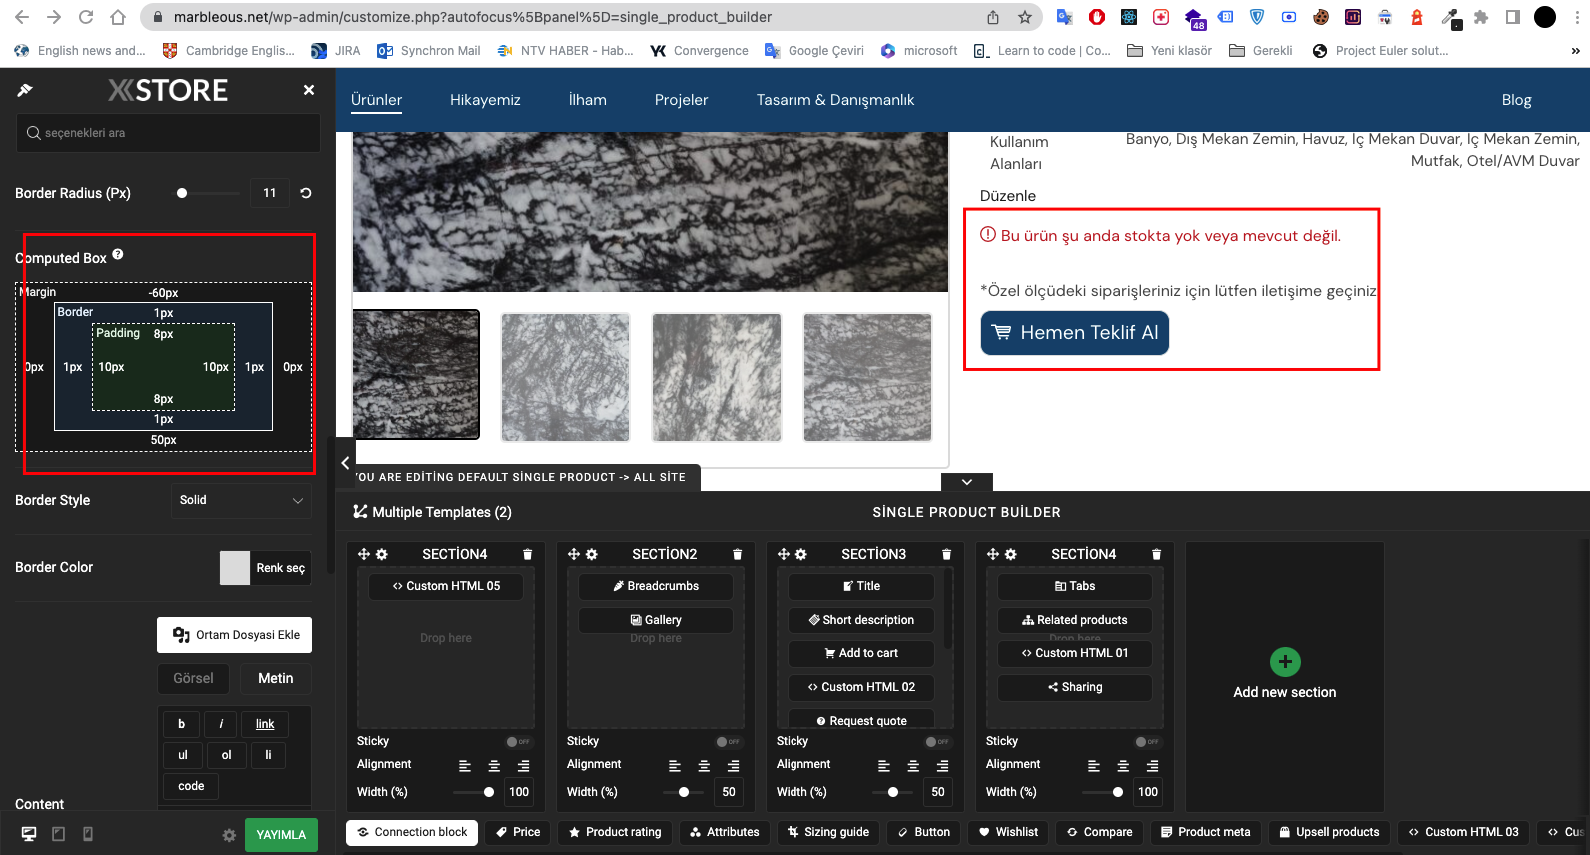Delete the first SECTION4 column
This screenshot has height=855, width=1590.
527,554
